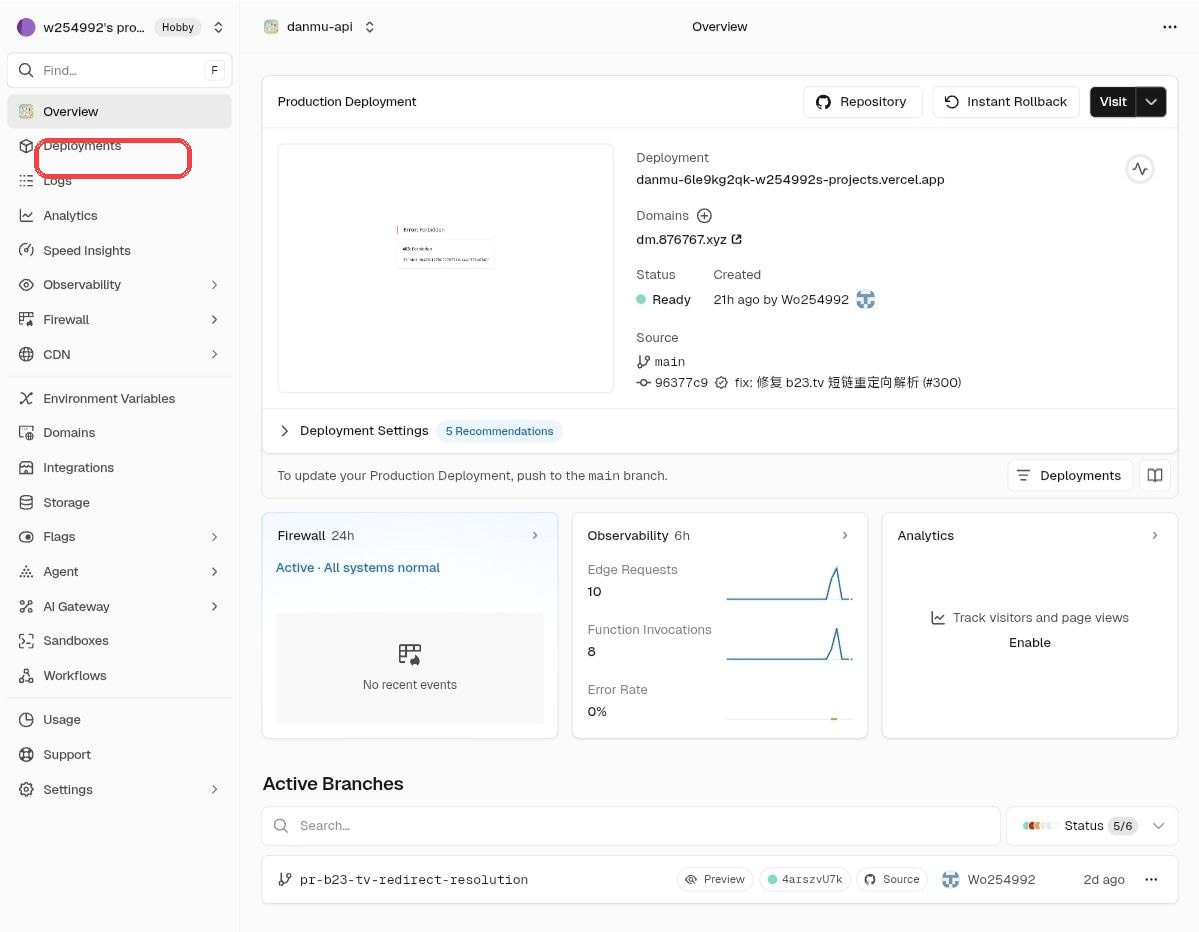The height and width of the screenshot is (932, 1199).
Task: Click Wo254992 avatar next to Created
Action: point(866,300)
